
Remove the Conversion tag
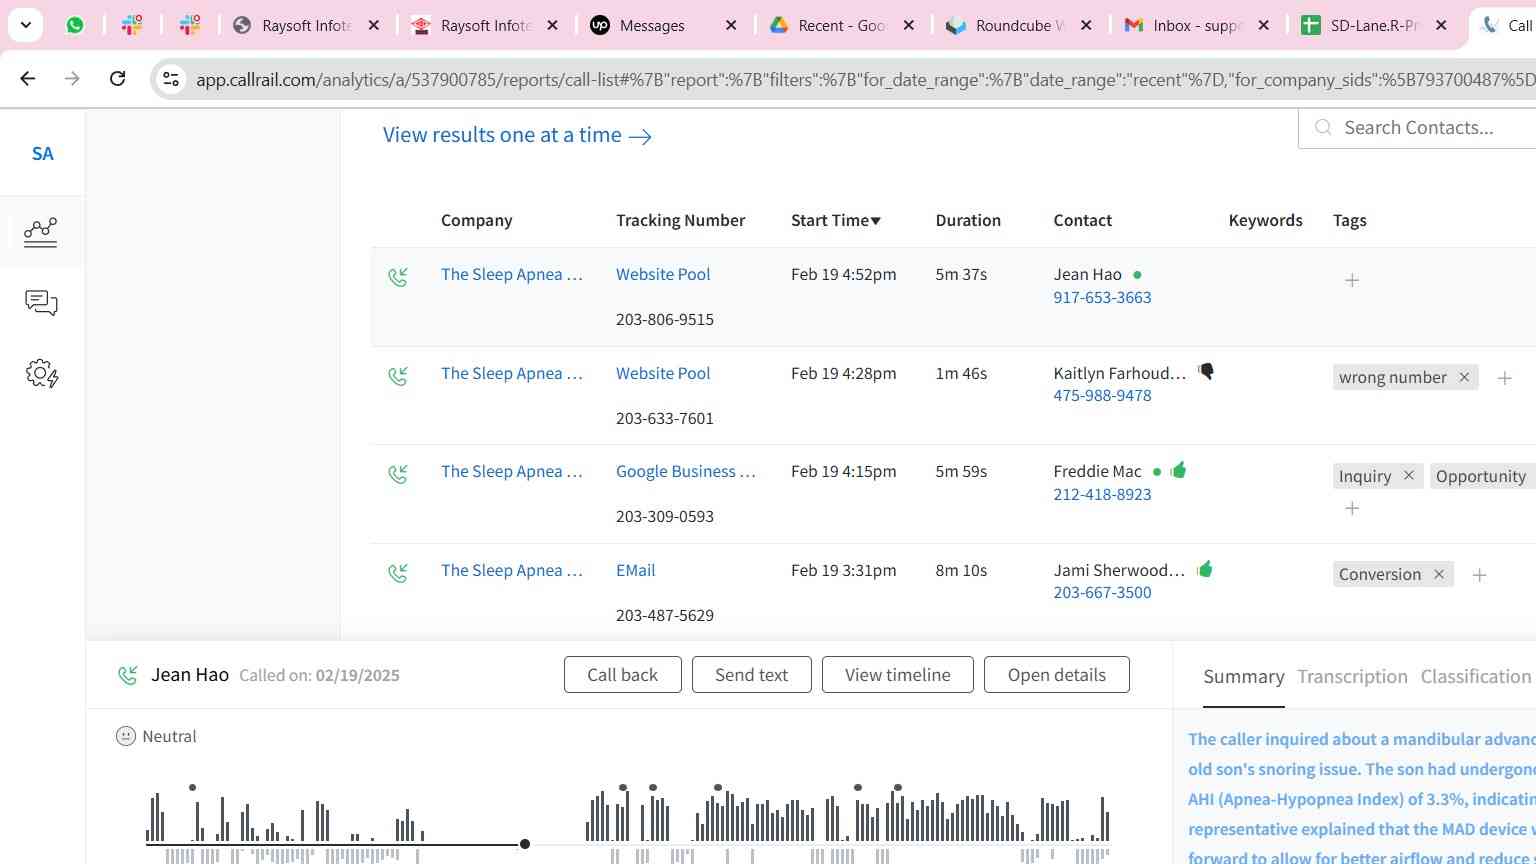[x=1439, y=574]
